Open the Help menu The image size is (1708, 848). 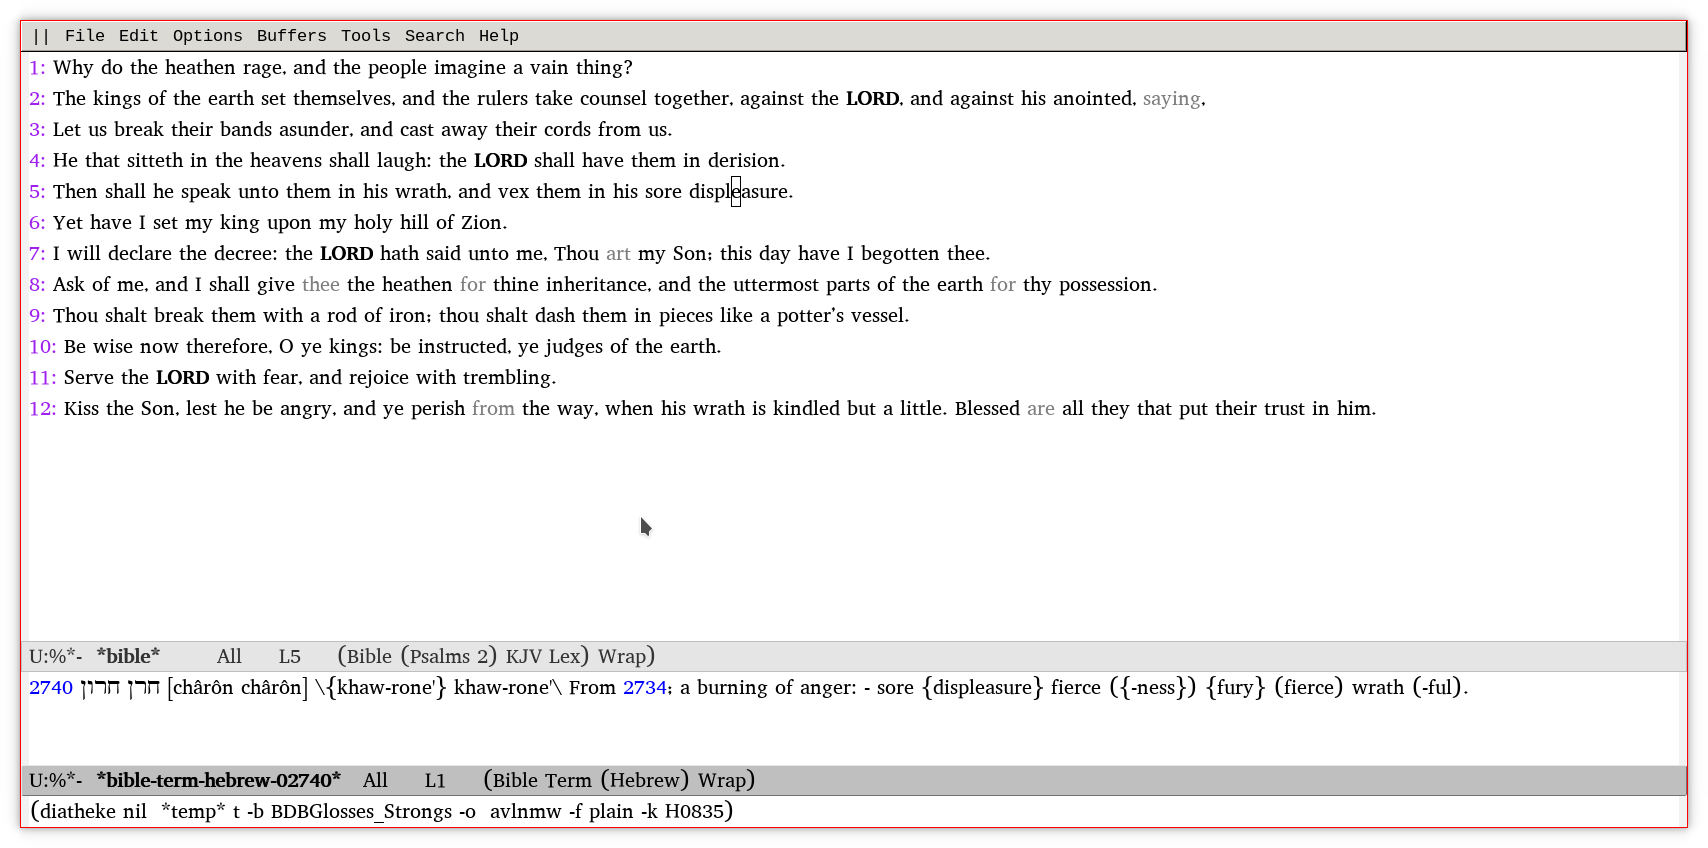click(x=498, y=36)
